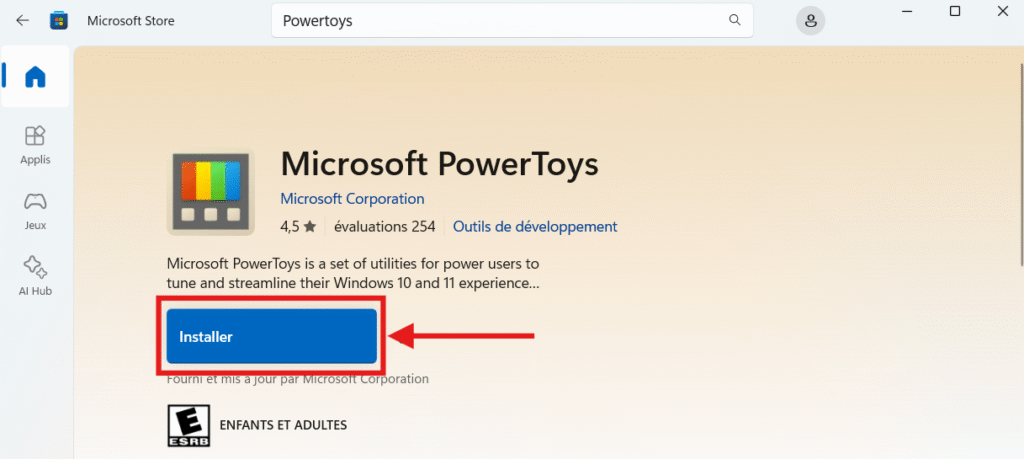Click the back arrow in the title bar

(x=23, y=20)
